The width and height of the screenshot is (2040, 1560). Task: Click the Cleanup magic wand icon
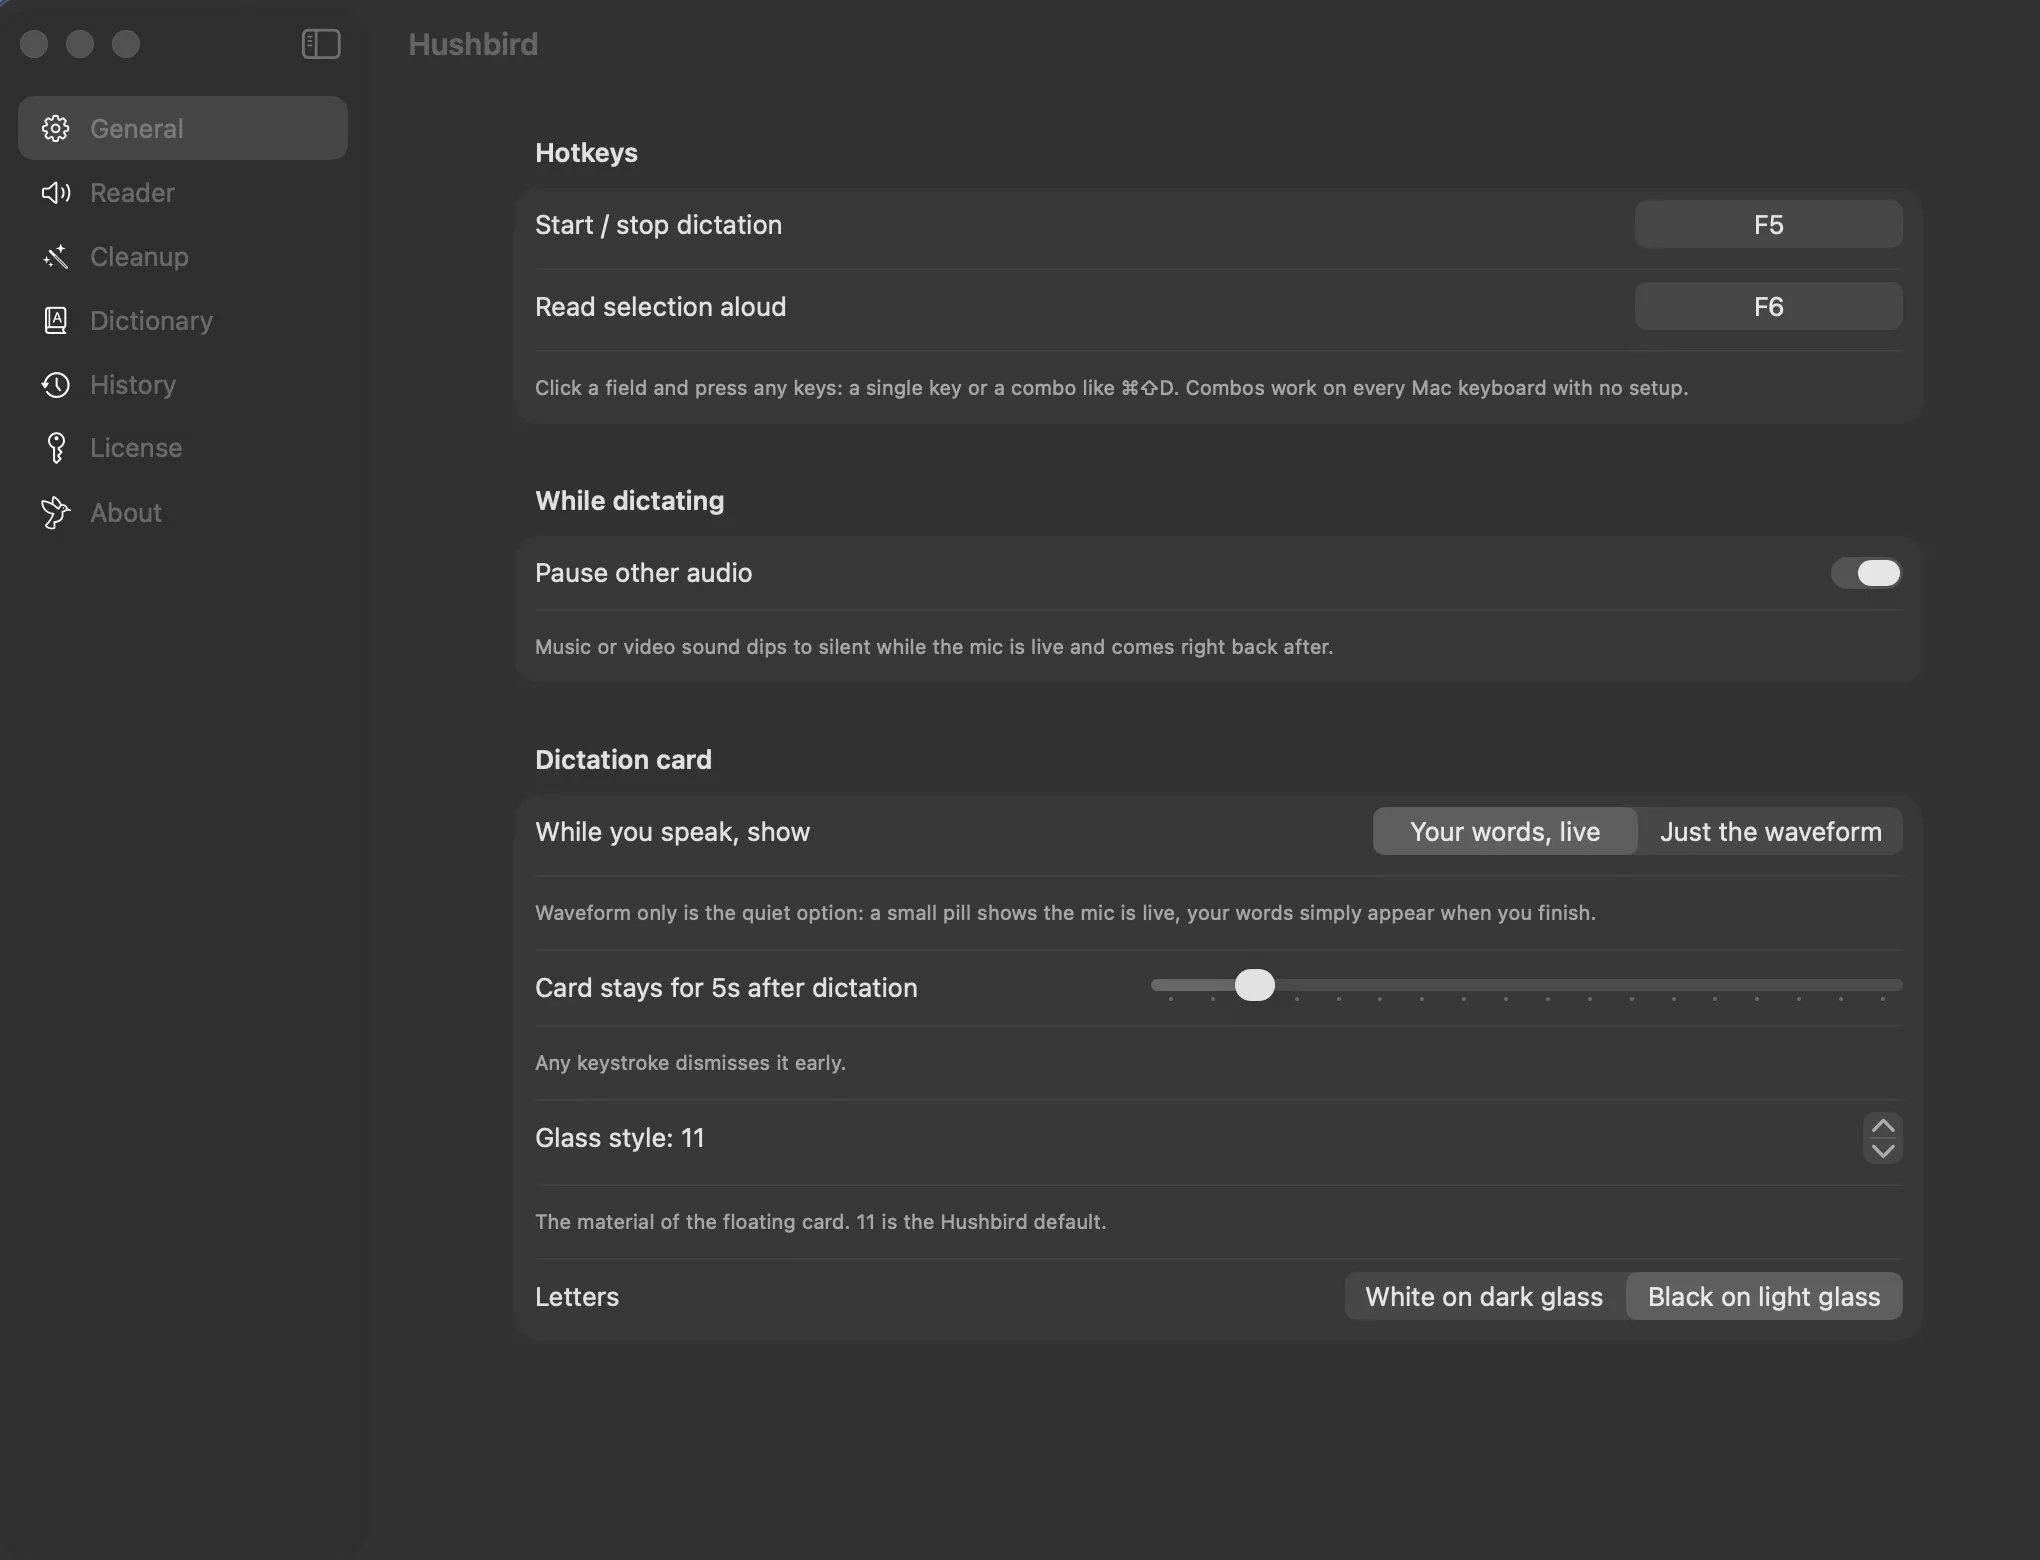[x=56, y=257]
